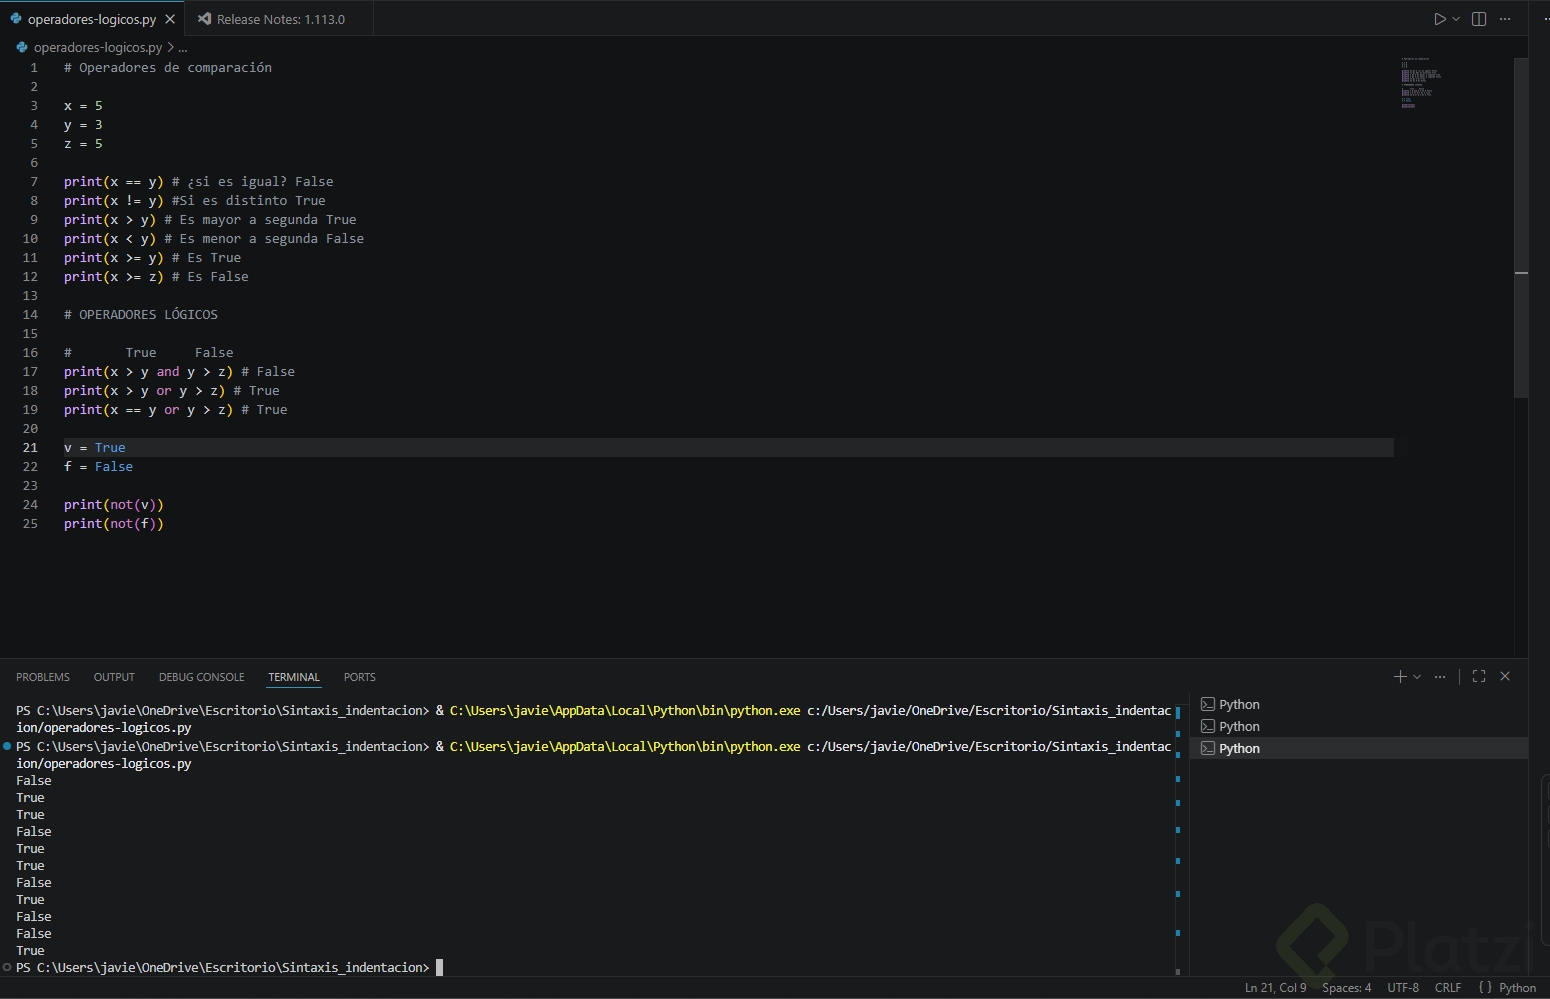
Task: Click the code minimap preview
Action: (1420, 83)
